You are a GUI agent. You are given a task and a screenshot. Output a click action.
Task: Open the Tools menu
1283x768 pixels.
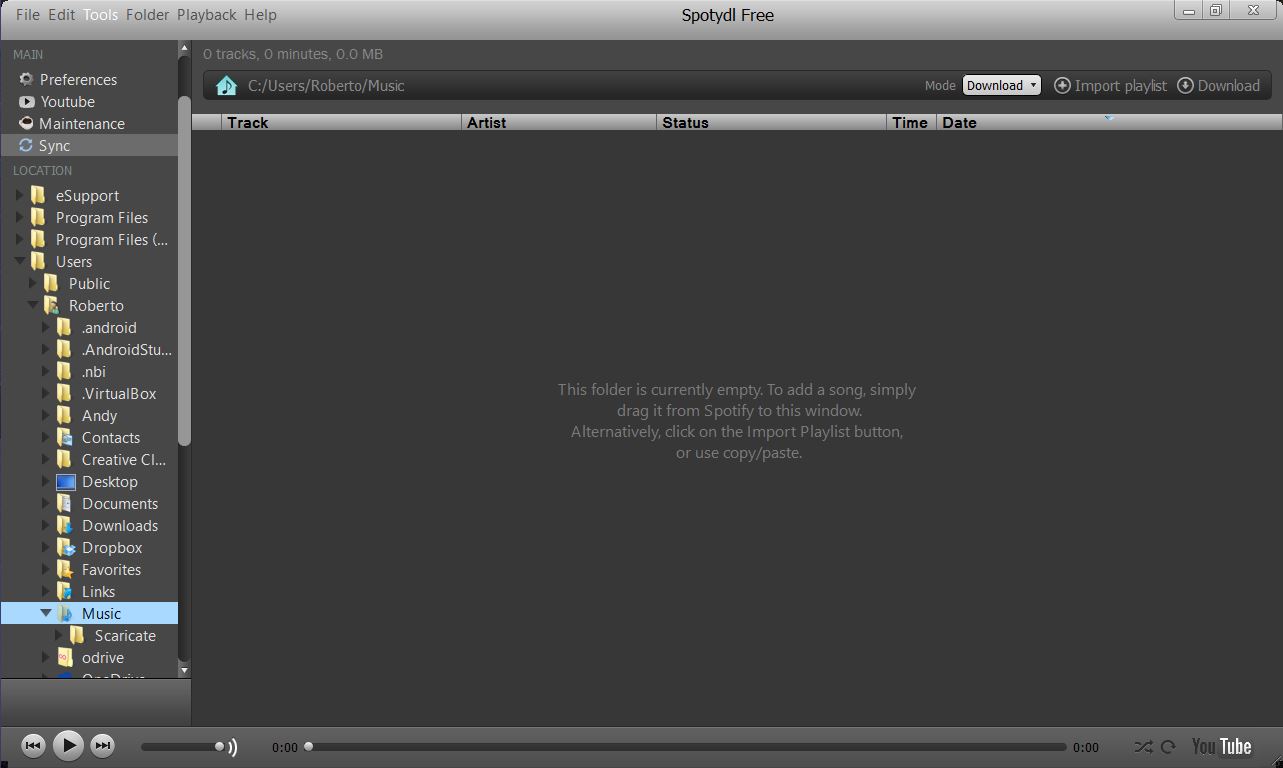coord(100,15)
